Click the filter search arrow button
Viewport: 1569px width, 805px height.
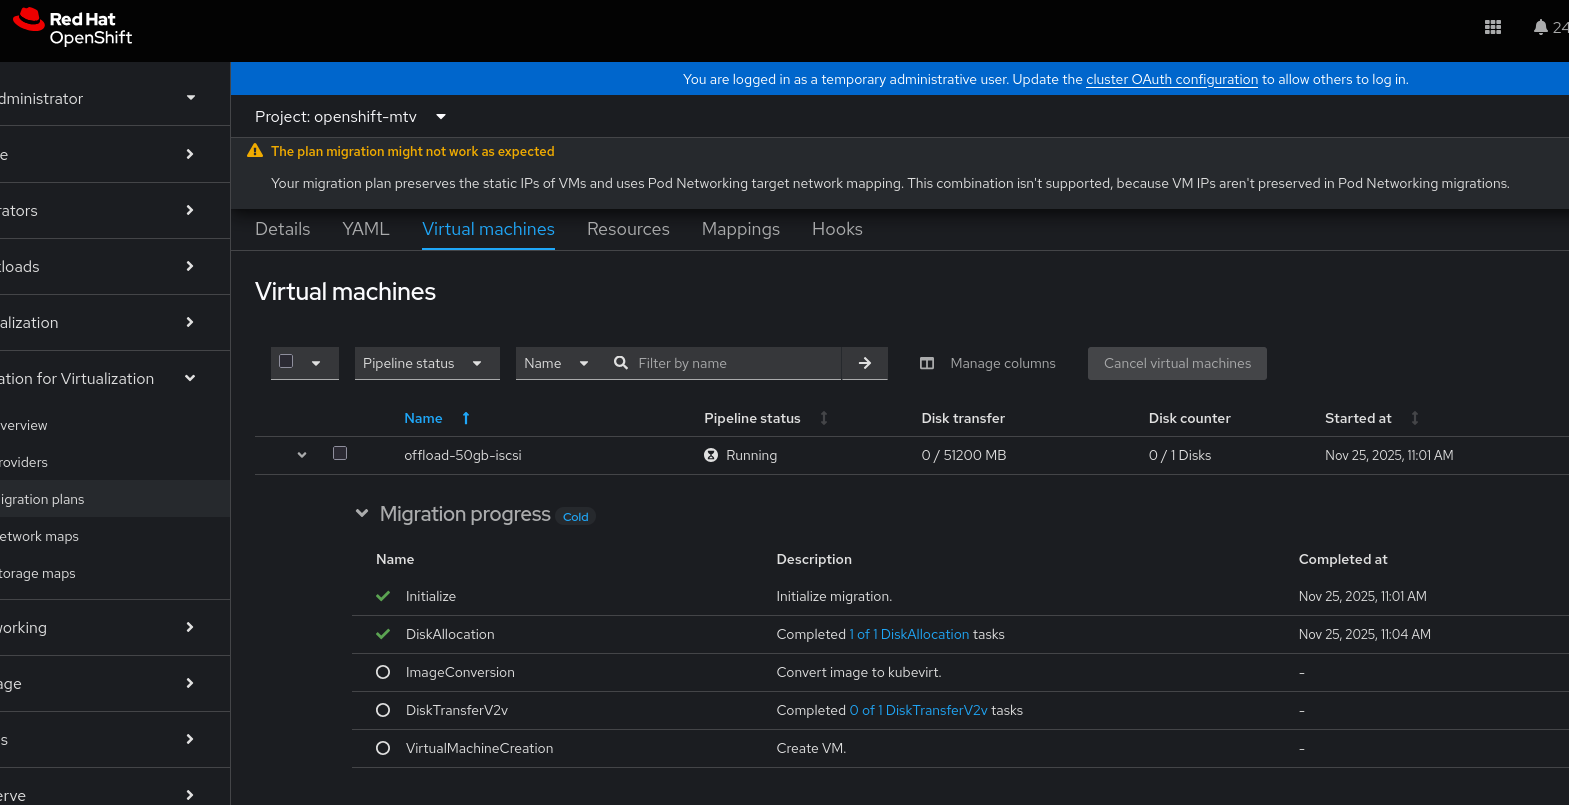865,363
